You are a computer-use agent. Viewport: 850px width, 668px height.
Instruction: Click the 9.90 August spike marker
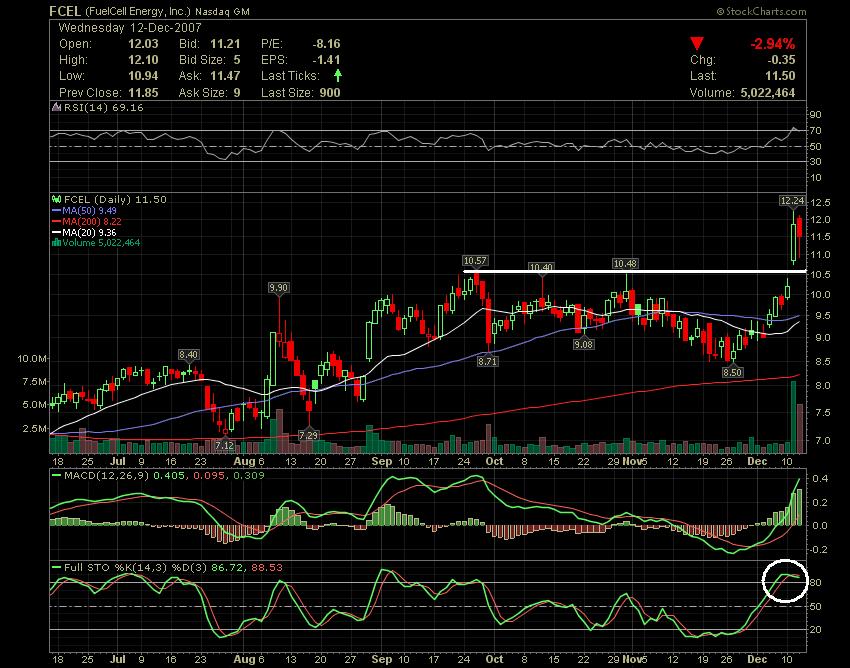(x=278, y=287)
